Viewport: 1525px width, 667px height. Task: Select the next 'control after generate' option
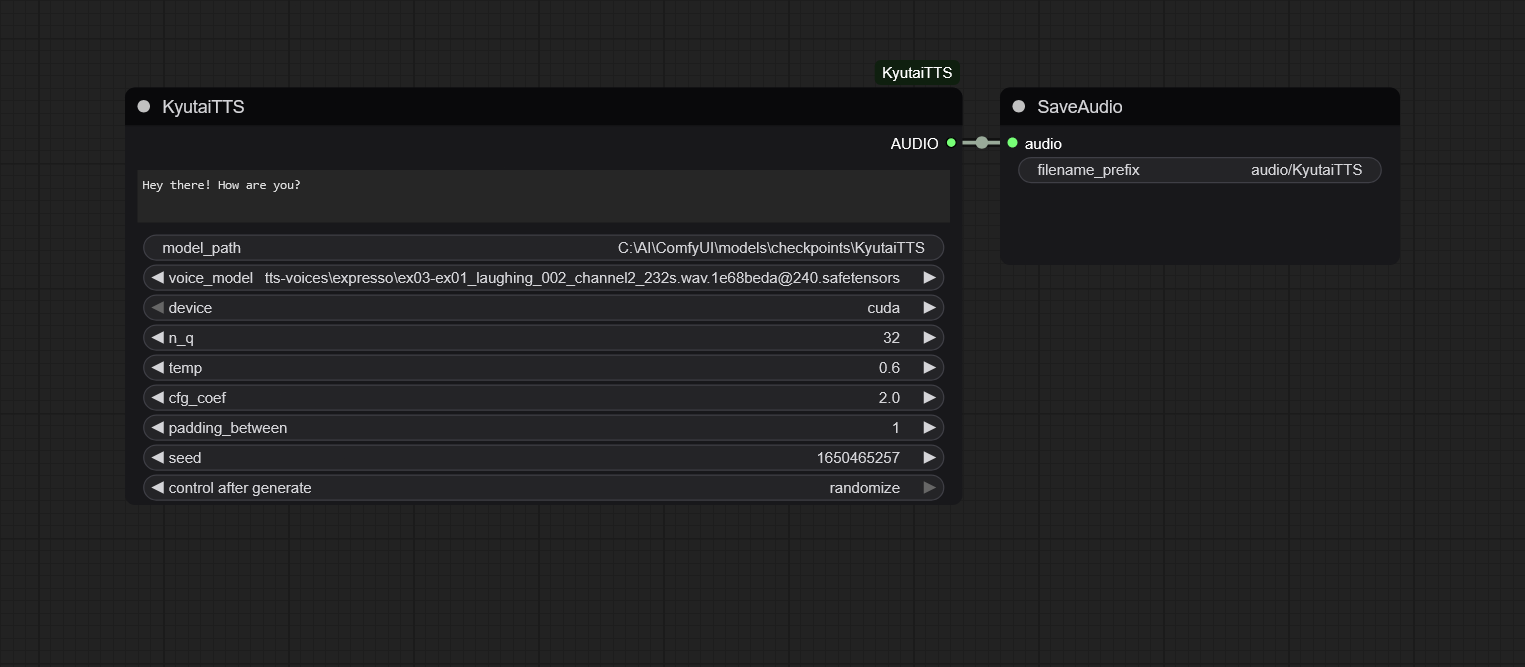(929, 488)
